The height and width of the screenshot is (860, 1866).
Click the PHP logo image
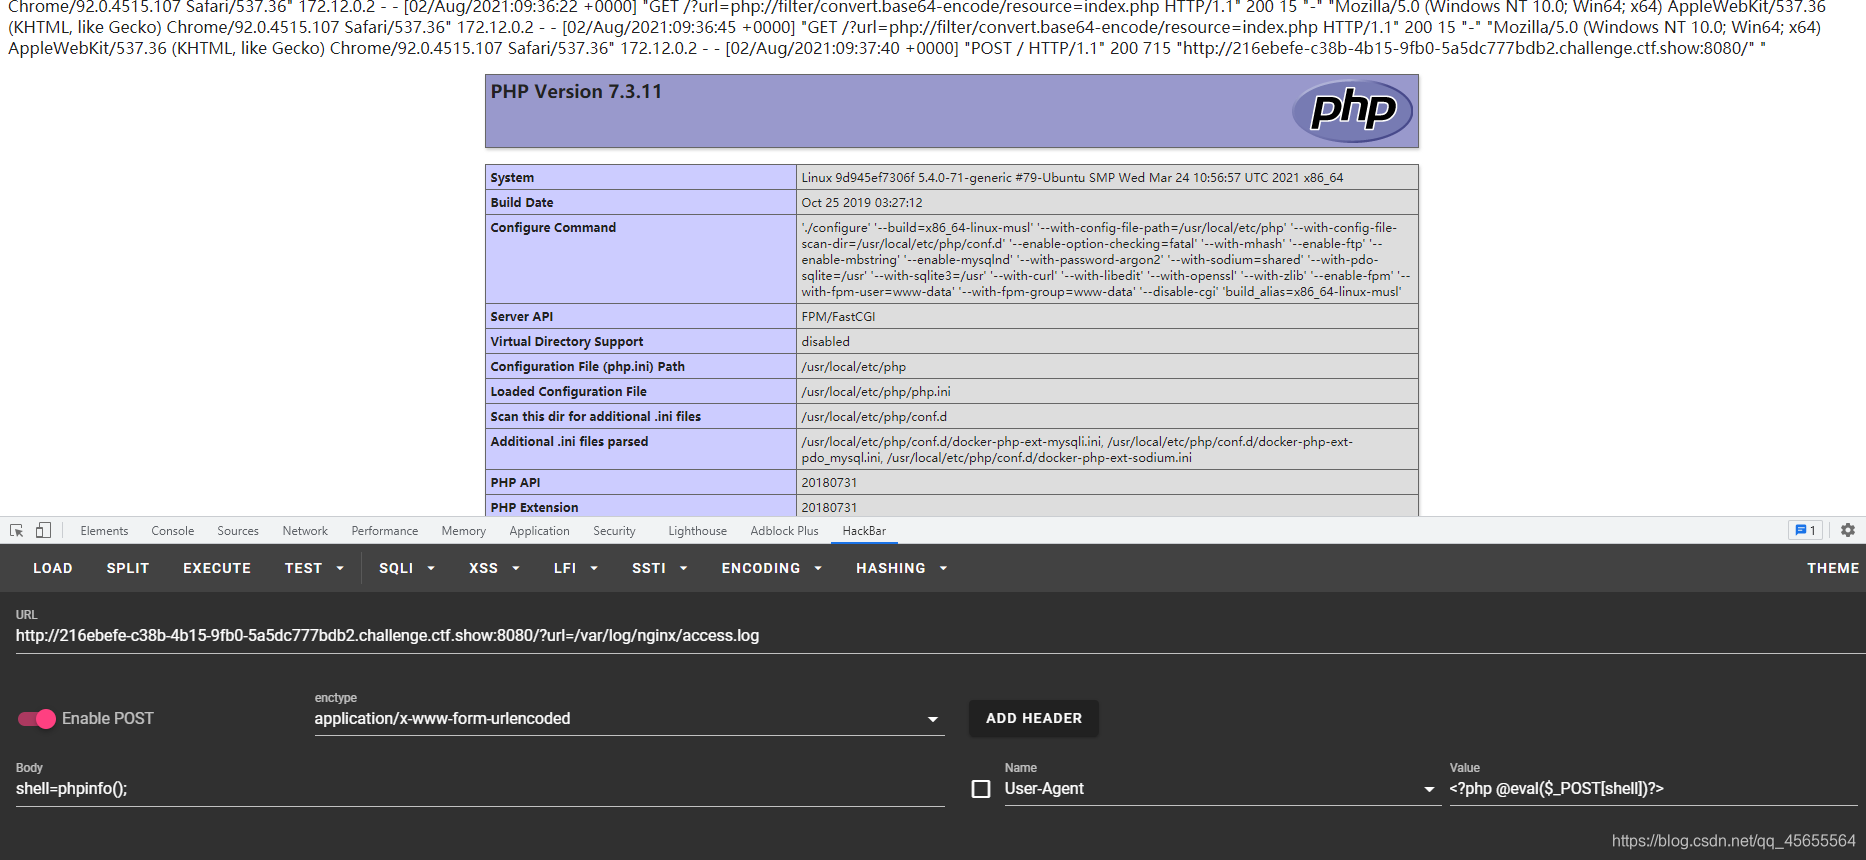pyautogui.click(x=1353, y=111)
